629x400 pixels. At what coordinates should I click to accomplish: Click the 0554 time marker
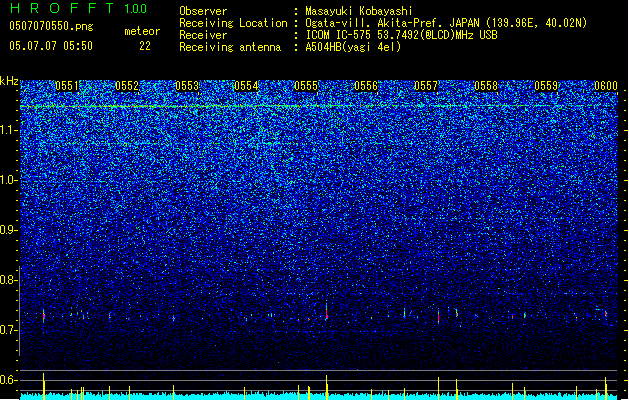click(246, 86)
